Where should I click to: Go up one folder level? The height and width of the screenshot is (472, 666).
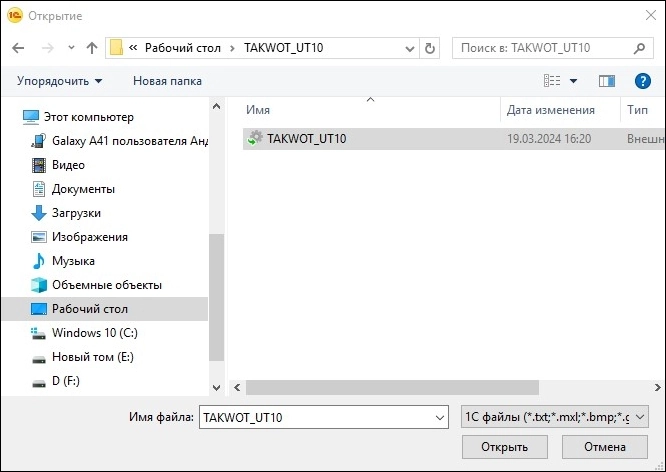[92, 48]
